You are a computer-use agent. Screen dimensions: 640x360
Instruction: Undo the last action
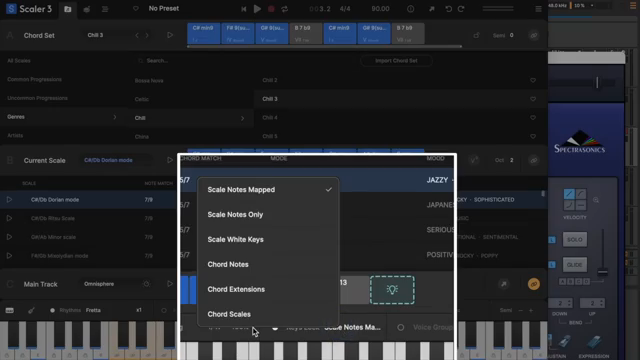[x=448, y=9]
